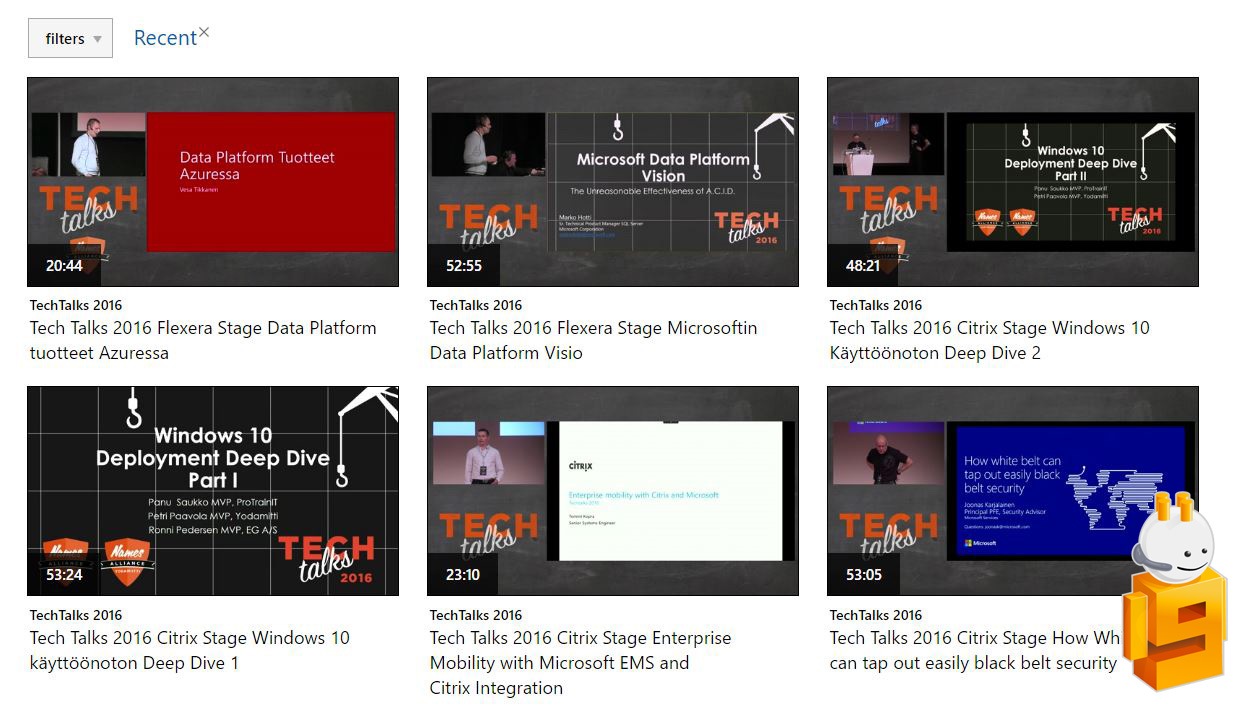1240x705 pixels.
Task: Open title link Flexera Stage Data Platform tuotteet Azuressa
Action: point(203,340)
